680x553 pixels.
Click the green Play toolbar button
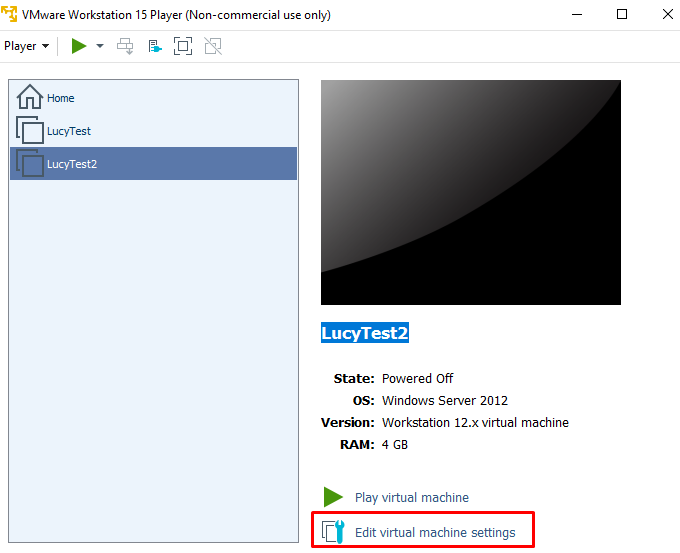(x=79, y=46)
